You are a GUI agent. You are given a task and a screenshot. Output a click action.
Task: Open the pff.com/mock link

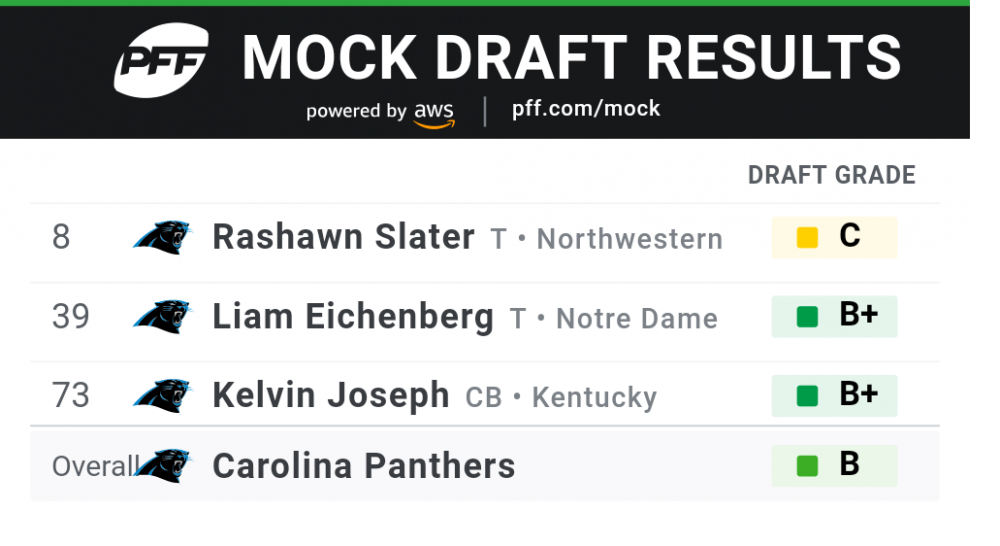(x=586, y=109)
